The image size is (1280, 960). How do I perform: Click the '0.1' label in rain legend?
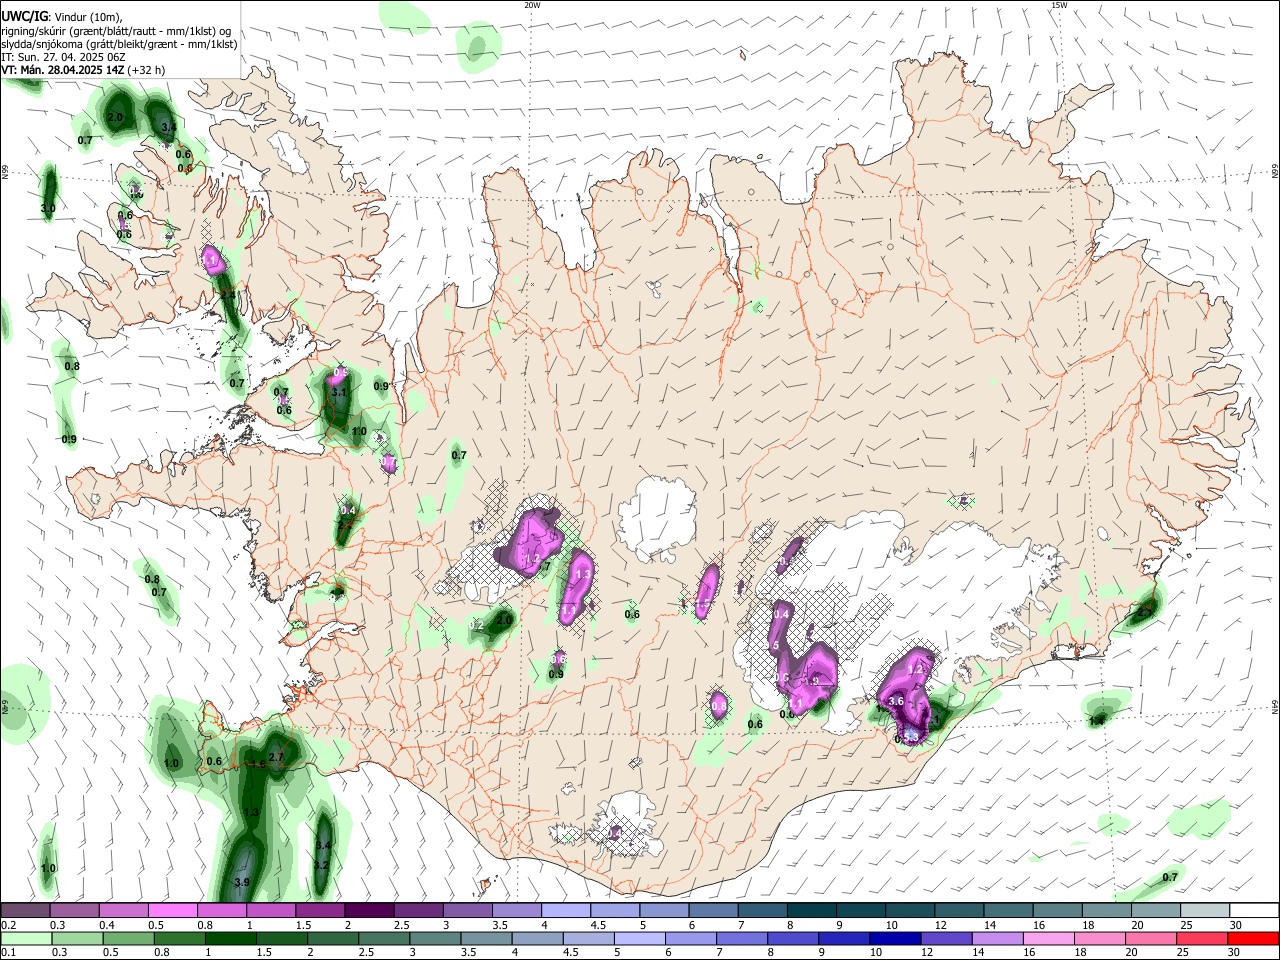tap(8, 953)
